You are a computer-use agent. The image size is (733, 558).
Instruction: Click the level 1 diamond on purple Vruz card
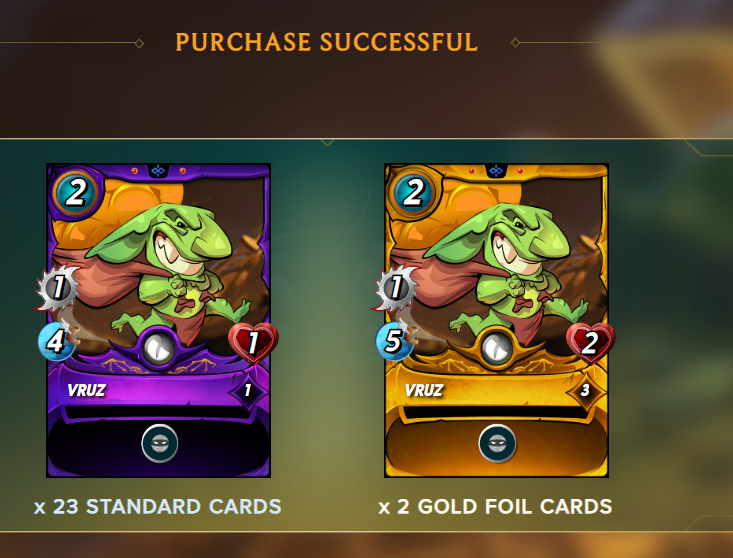coord(248,390)
